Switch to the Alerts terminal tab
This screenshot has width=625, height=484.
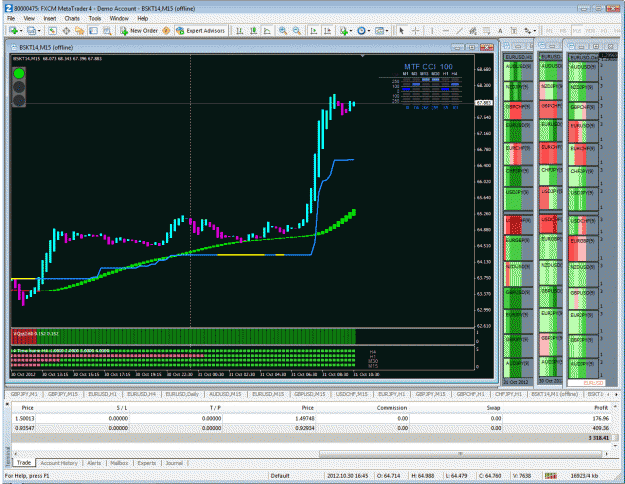pos(94,463)
